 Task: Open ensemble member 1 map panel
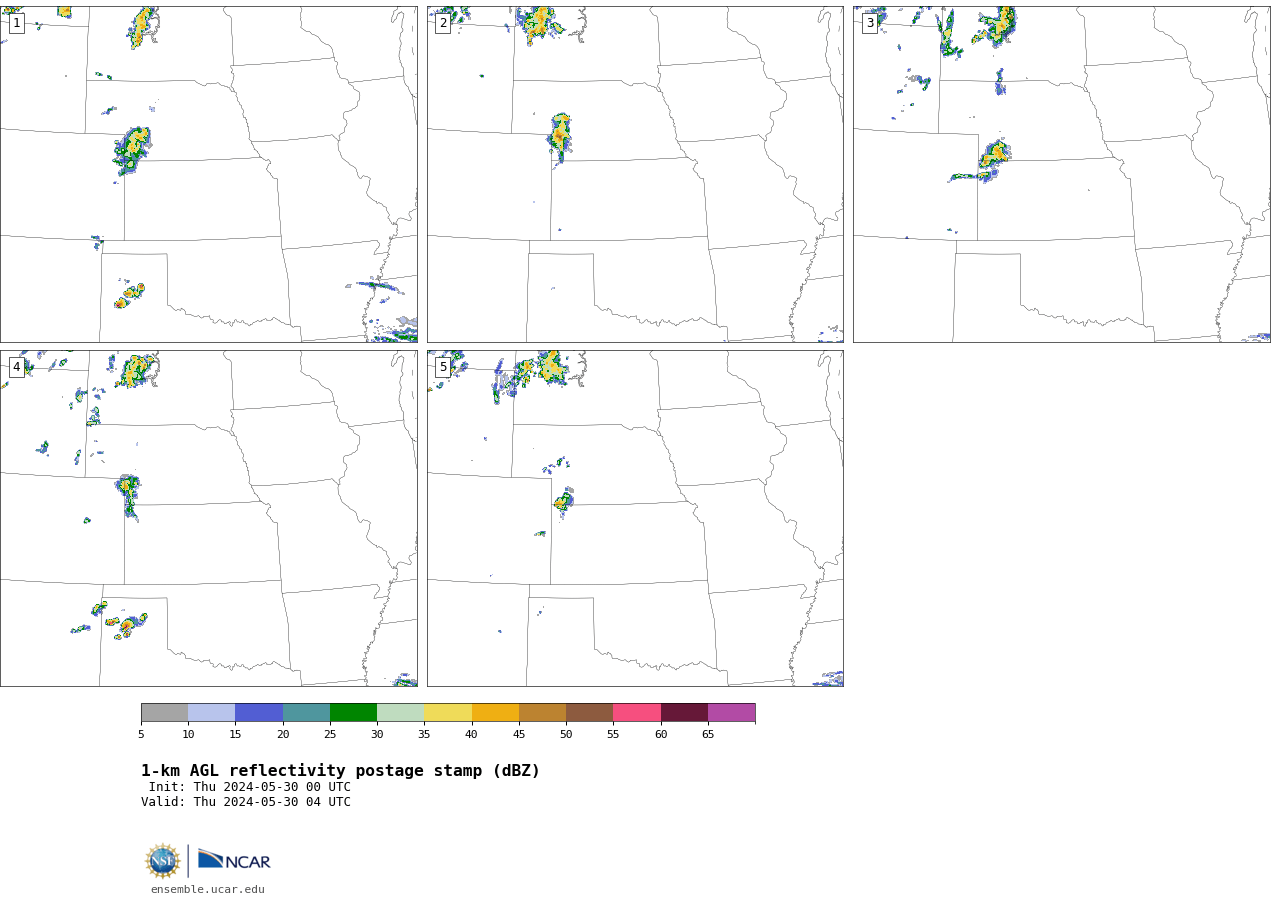pos(209,174)
